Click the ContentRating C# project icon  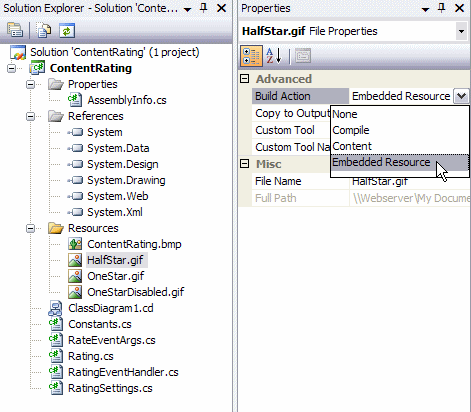click(37, 68)
